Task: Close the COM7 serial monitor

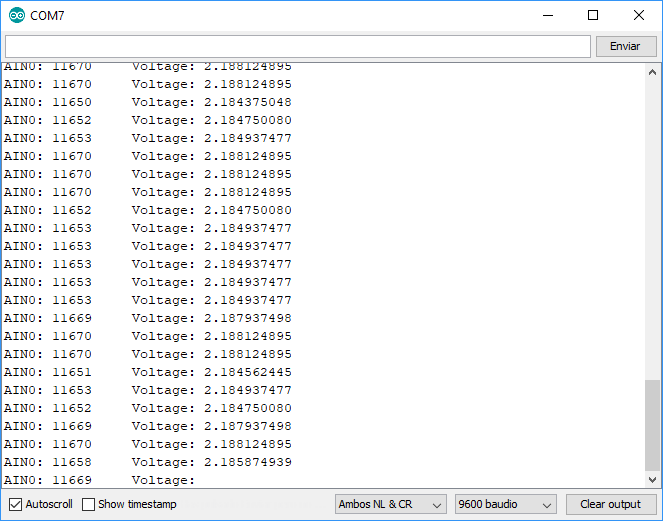Action: (639, 15)
